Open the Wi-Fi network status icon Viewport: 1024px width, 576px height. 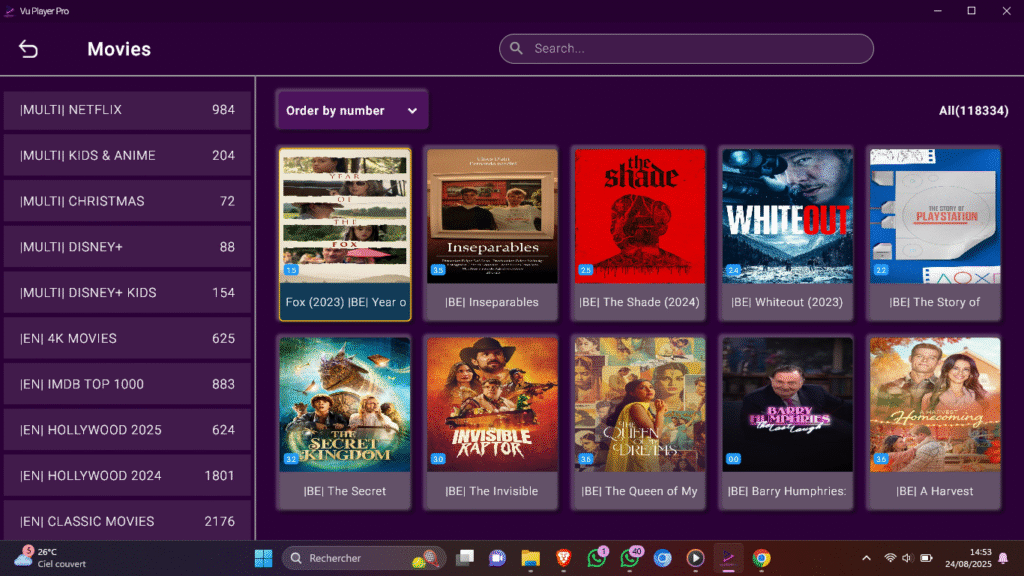coord(889,558)
